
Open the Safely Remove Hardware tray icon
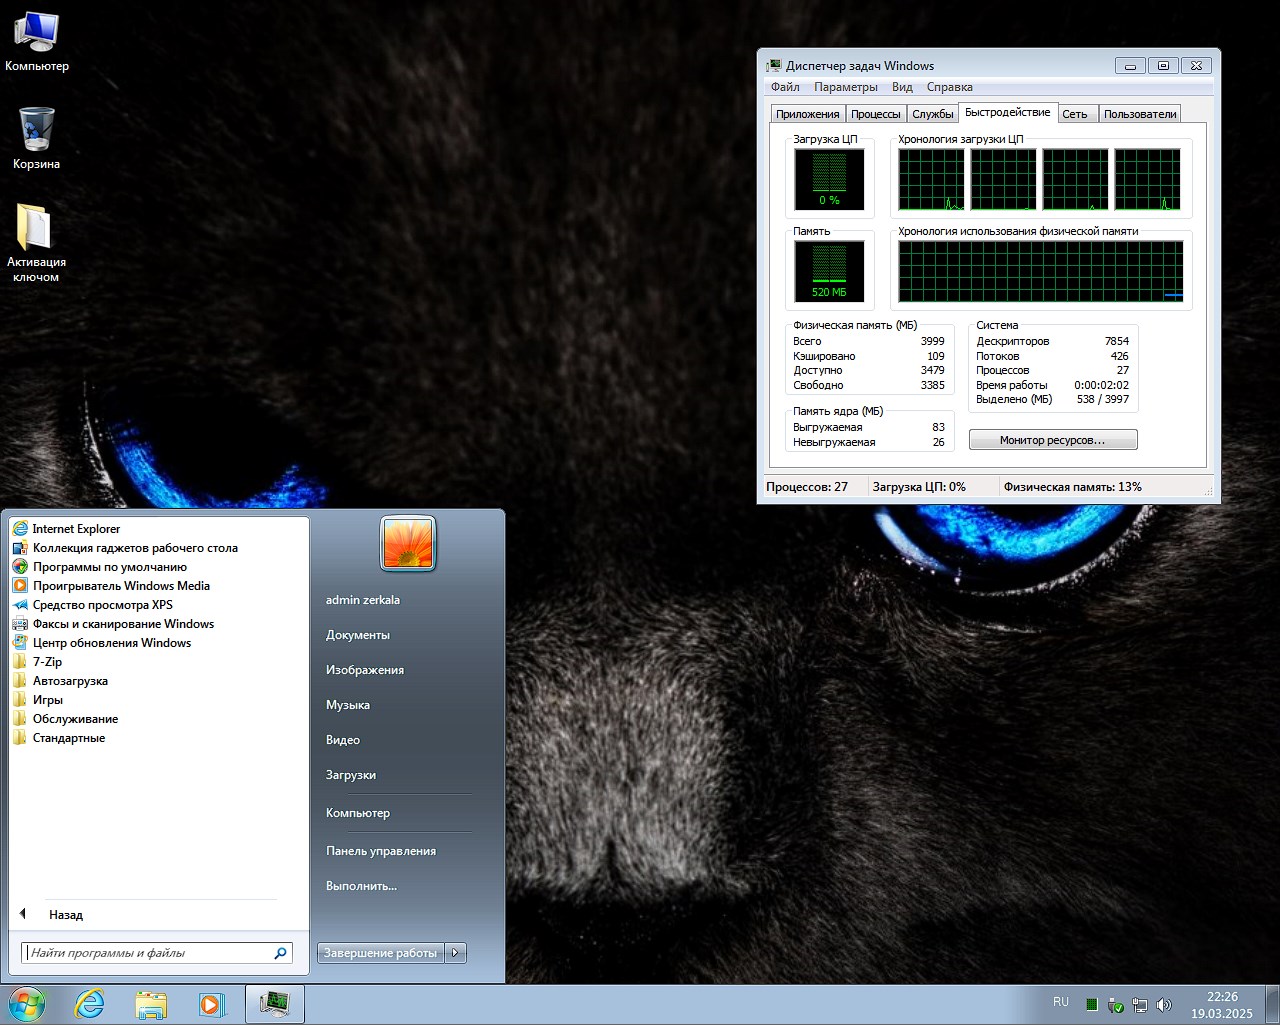tap(1116, 1005)
